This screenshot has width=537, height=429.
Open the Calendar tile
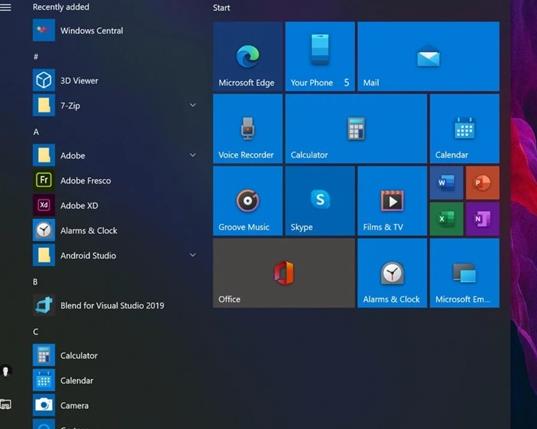pyautogui.click(x=464, y=129)
